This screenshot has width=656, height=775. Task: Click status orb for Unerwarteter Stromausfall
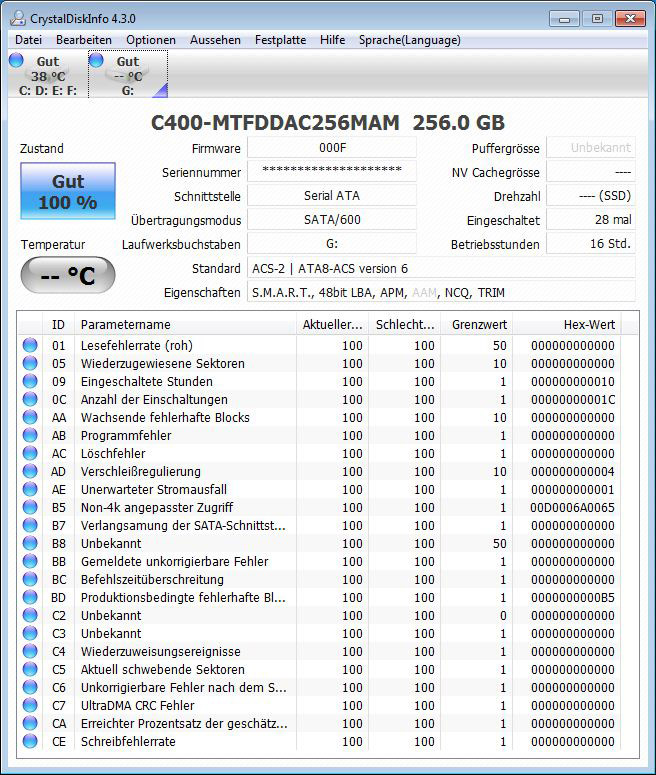(30, 489)
